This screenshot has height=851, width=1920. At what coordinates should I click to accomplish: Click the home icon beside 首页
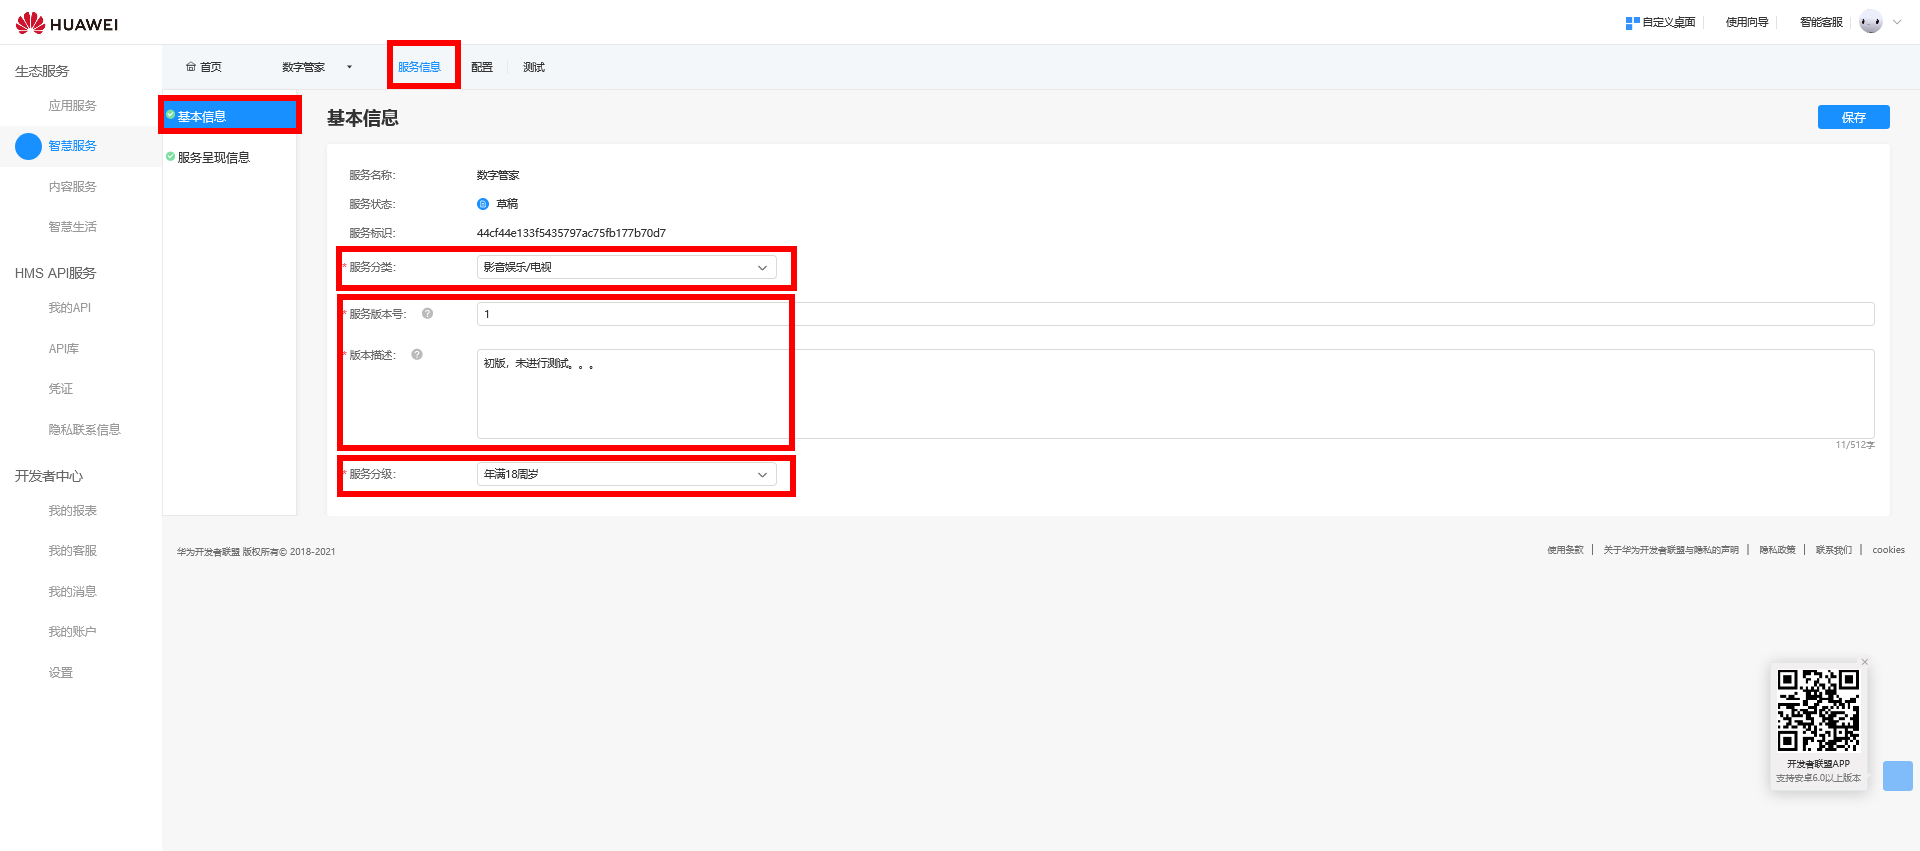[191, 67]
